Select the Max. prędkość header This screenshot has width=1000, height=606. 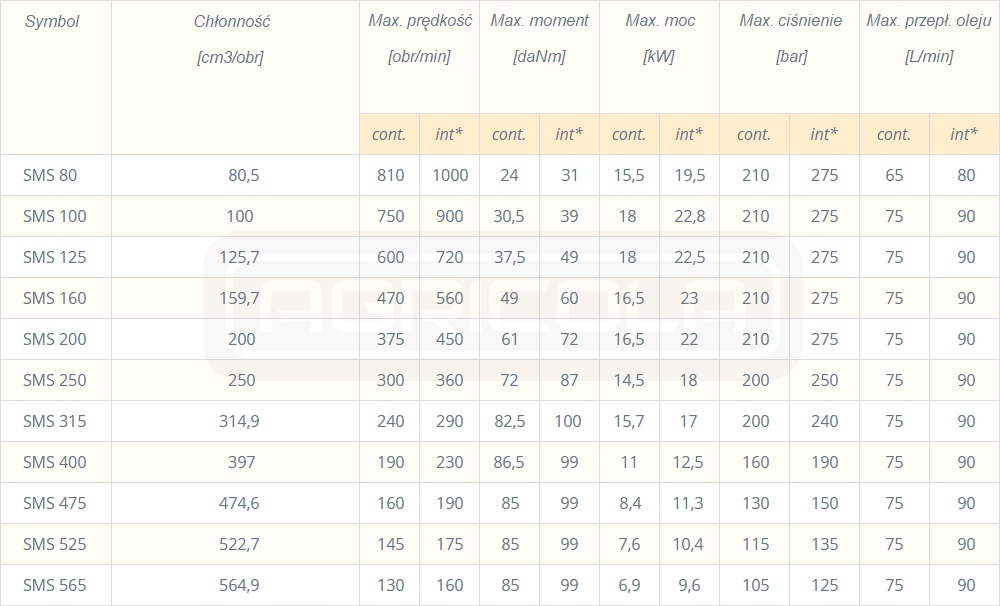tap(419, 21)
